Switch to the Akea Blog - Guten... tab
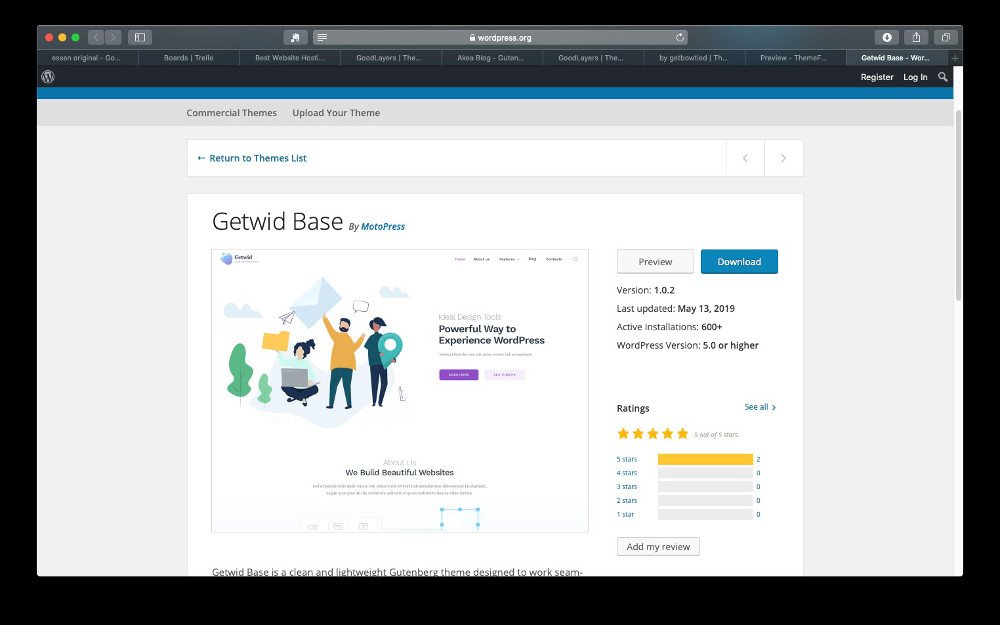This screenshot has width=1000, height=625. pos(491,58)
